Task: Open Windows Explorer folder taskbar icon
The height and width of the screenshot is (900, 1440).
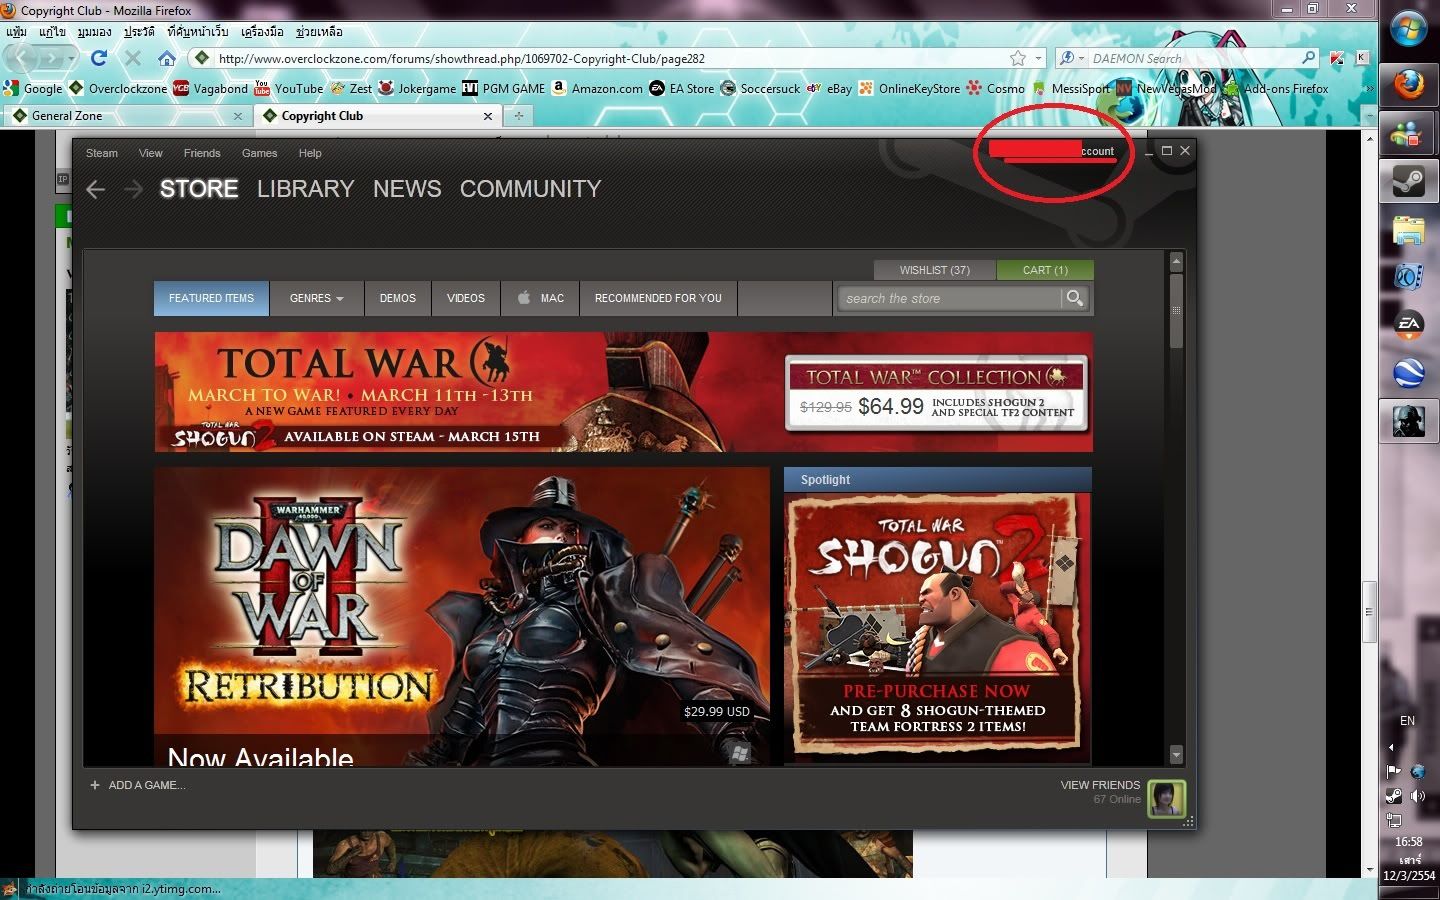Action: coord(1408,230)
